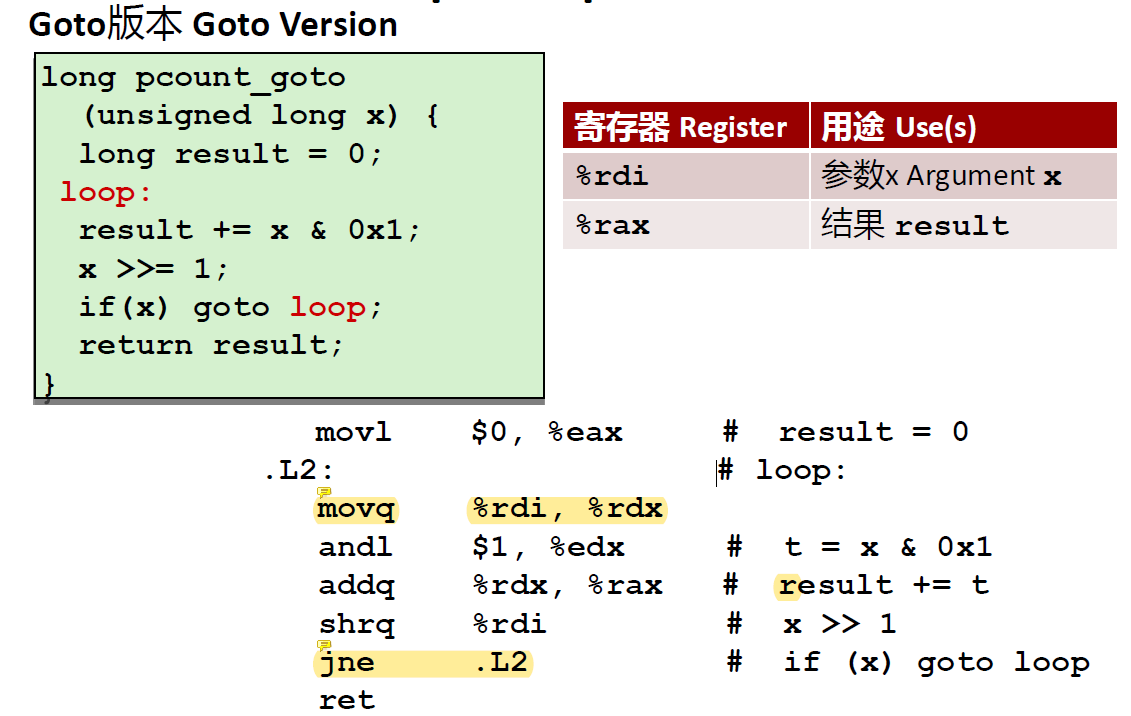Click 'result += x & 0x1;' line

[249, 231]
